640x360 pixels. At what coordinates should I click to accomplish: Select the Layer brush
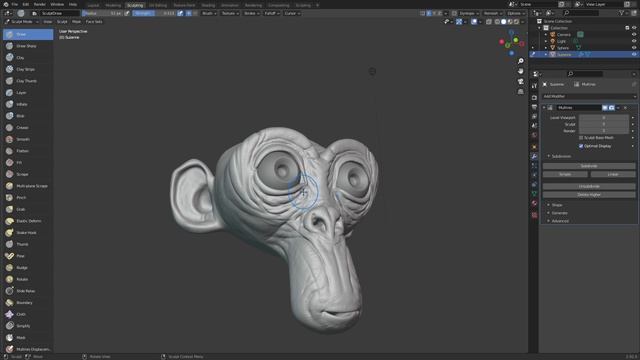click(28, 93)
